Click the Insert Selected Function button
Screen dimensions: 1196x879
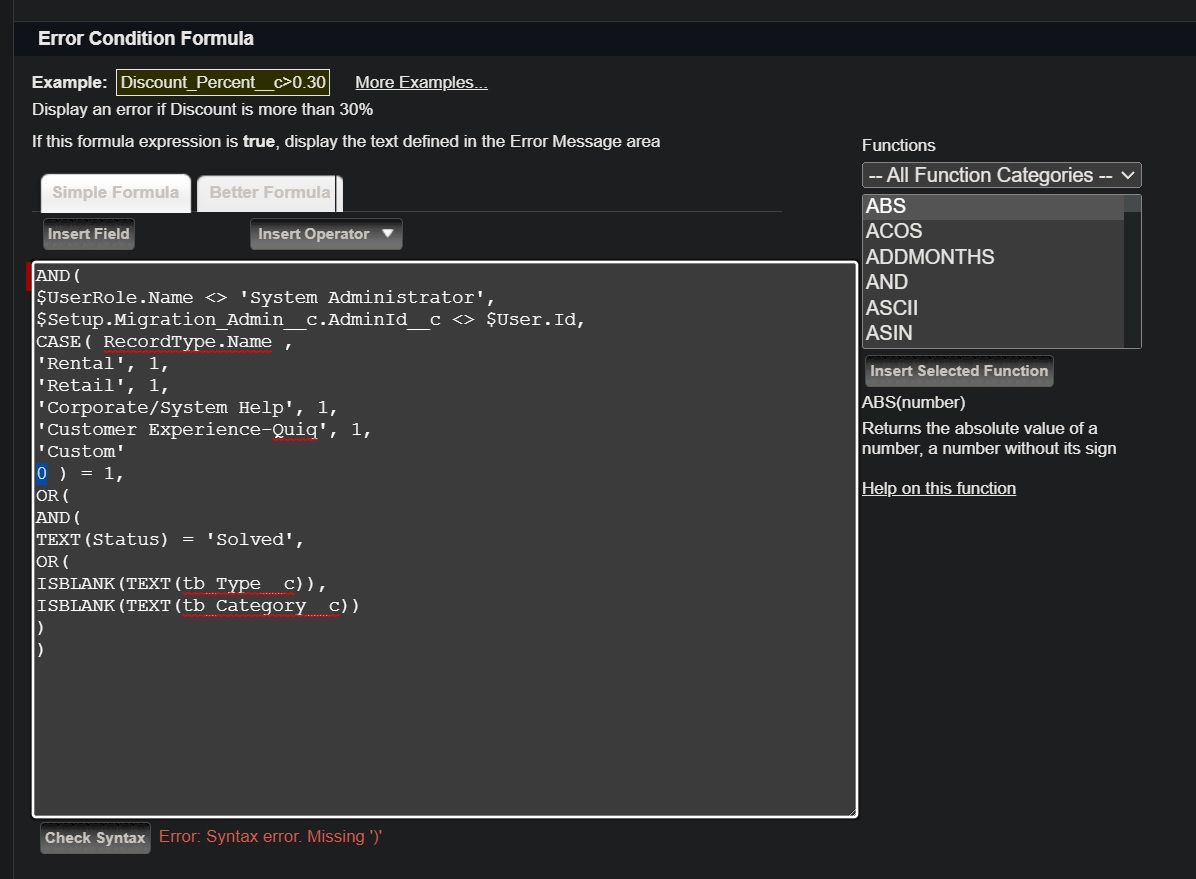coord(959,371)
